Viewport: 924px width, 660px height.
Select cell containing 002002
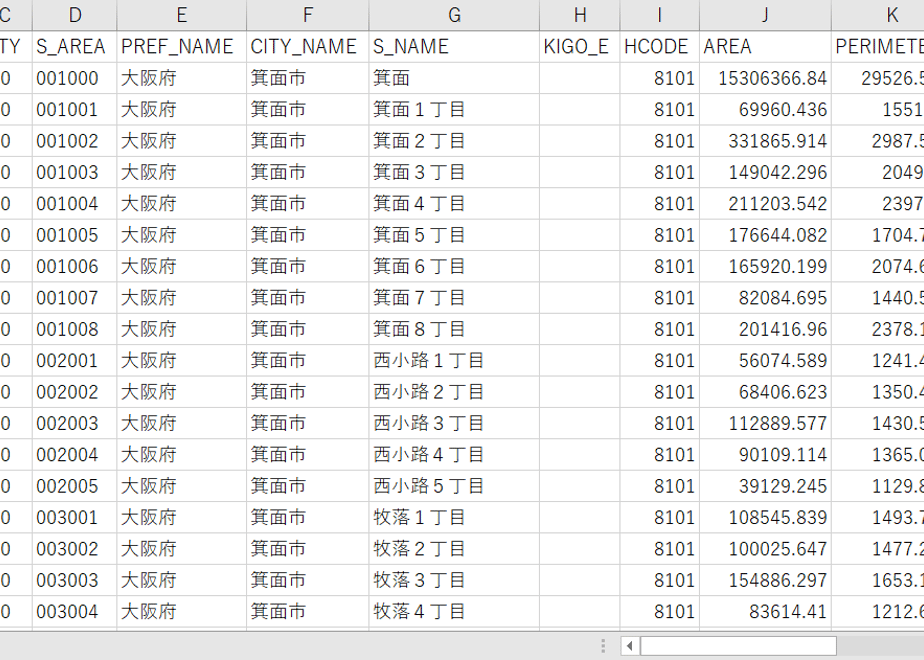point(74,392)
